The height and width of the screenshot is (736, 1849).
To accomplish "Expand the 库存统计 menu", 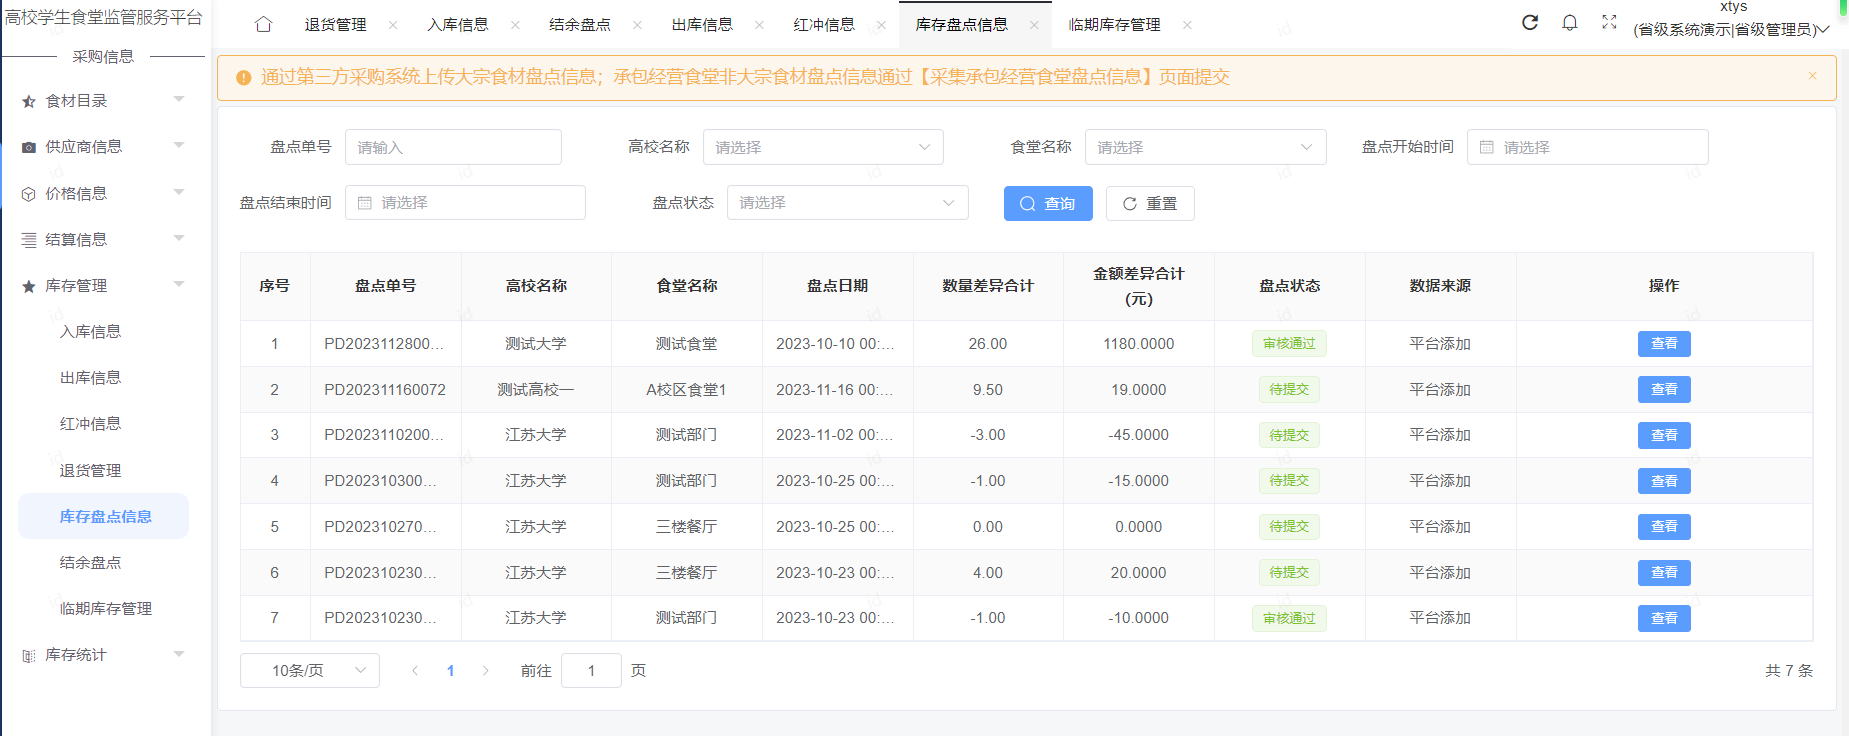I will coord(179,654).
